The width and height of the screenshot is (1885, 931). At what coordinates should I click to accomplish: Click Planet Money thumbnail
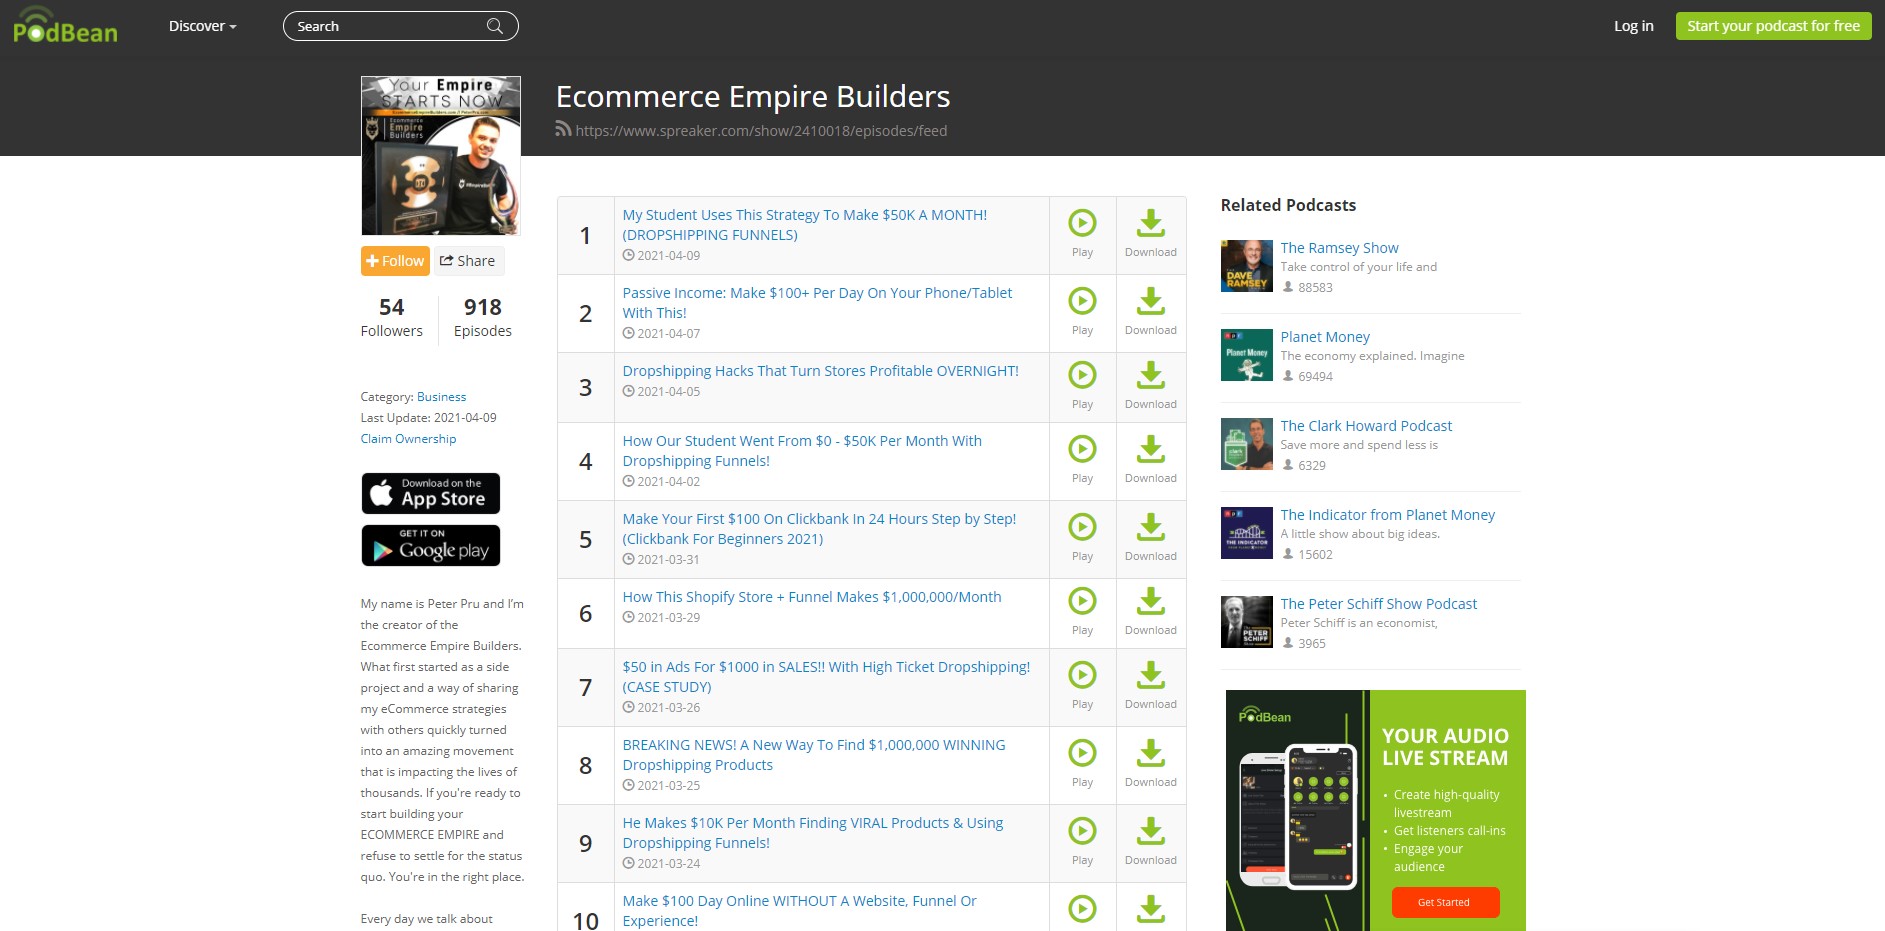[1246, 355]
